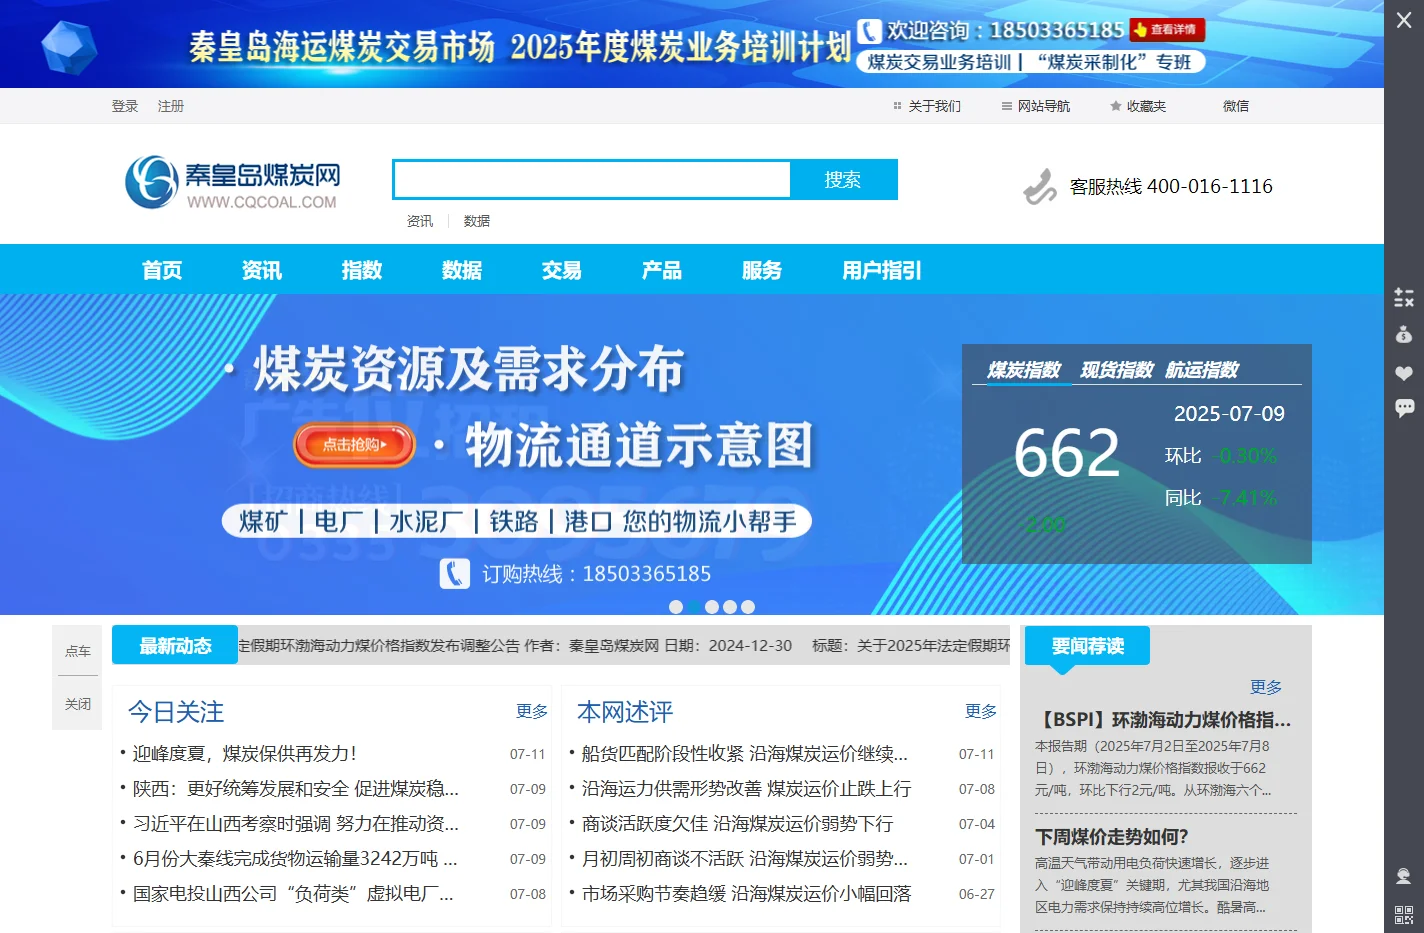Open the 指数 navigation menu item
1424x933 pixels.
[362, 270]
